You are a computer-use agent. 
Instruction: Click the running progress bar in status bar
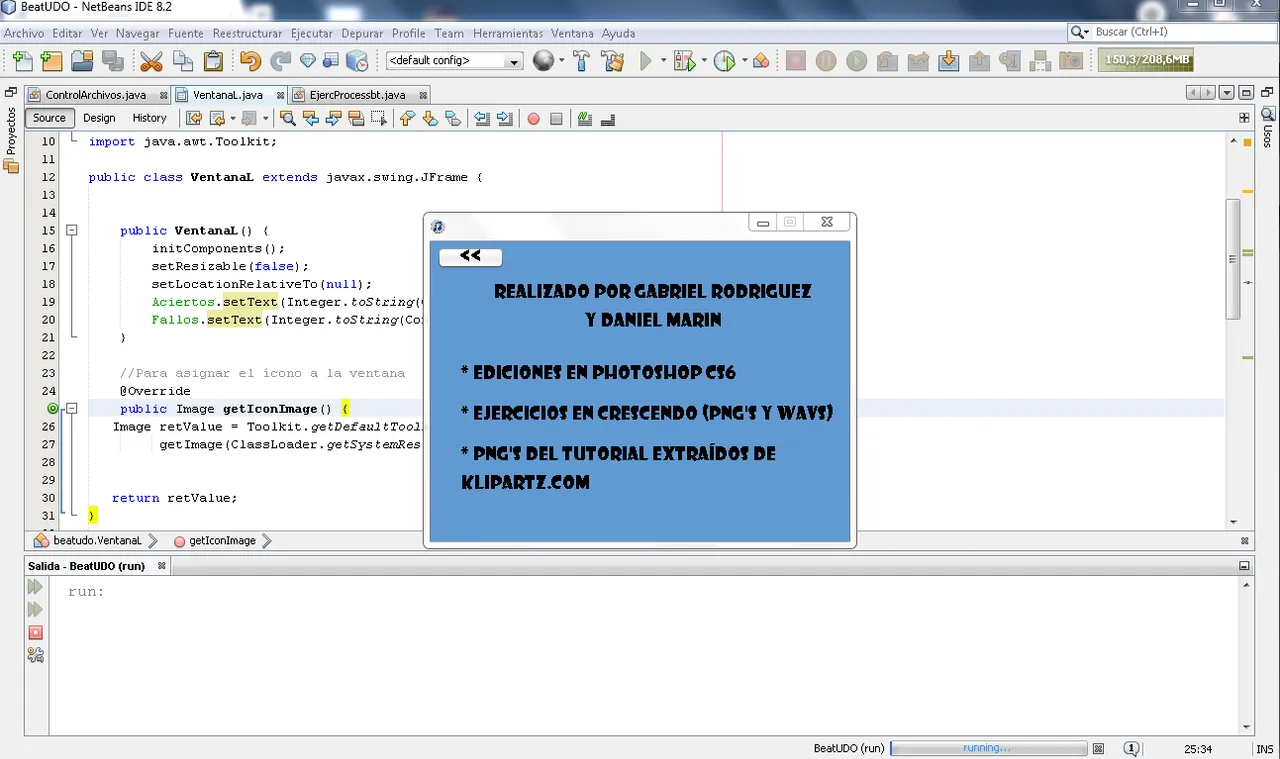click(x=988, y=748)
